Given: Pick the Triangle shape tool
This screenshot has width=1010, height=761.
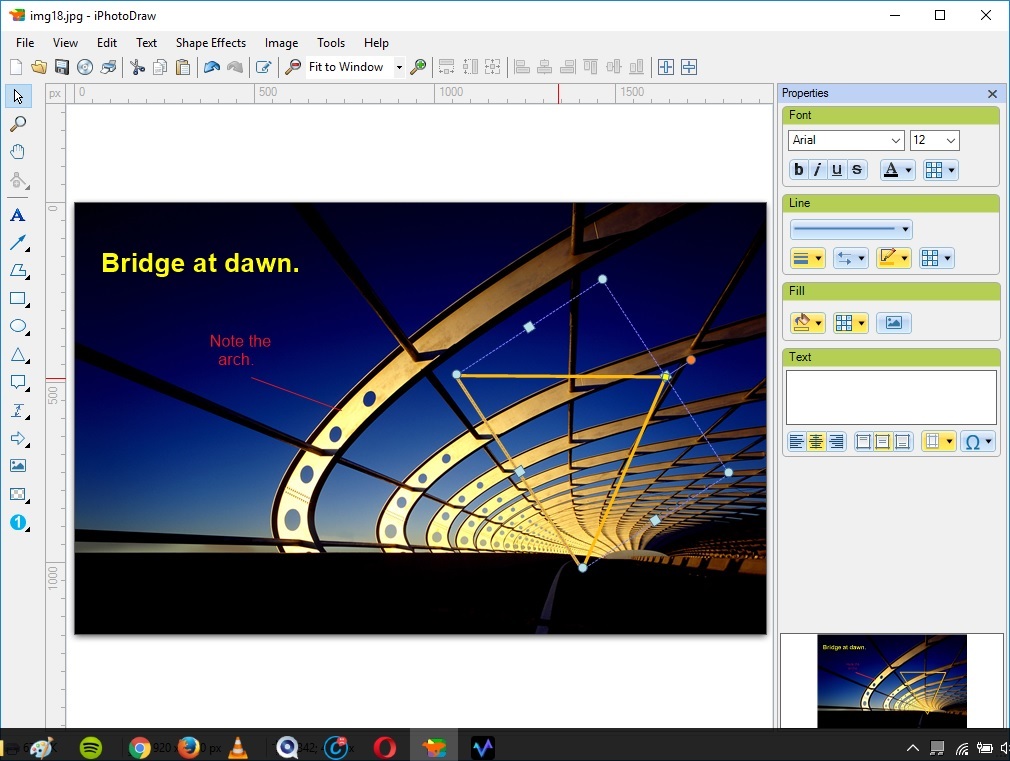Looking at the screenshot, I should (x=17, y=354).
